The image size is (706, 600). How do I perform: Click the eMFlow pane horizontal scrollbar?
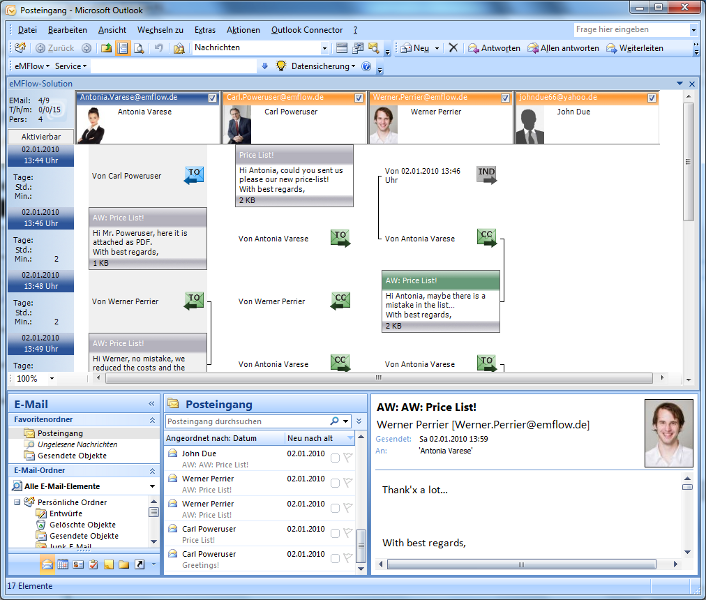click(379, 378)
